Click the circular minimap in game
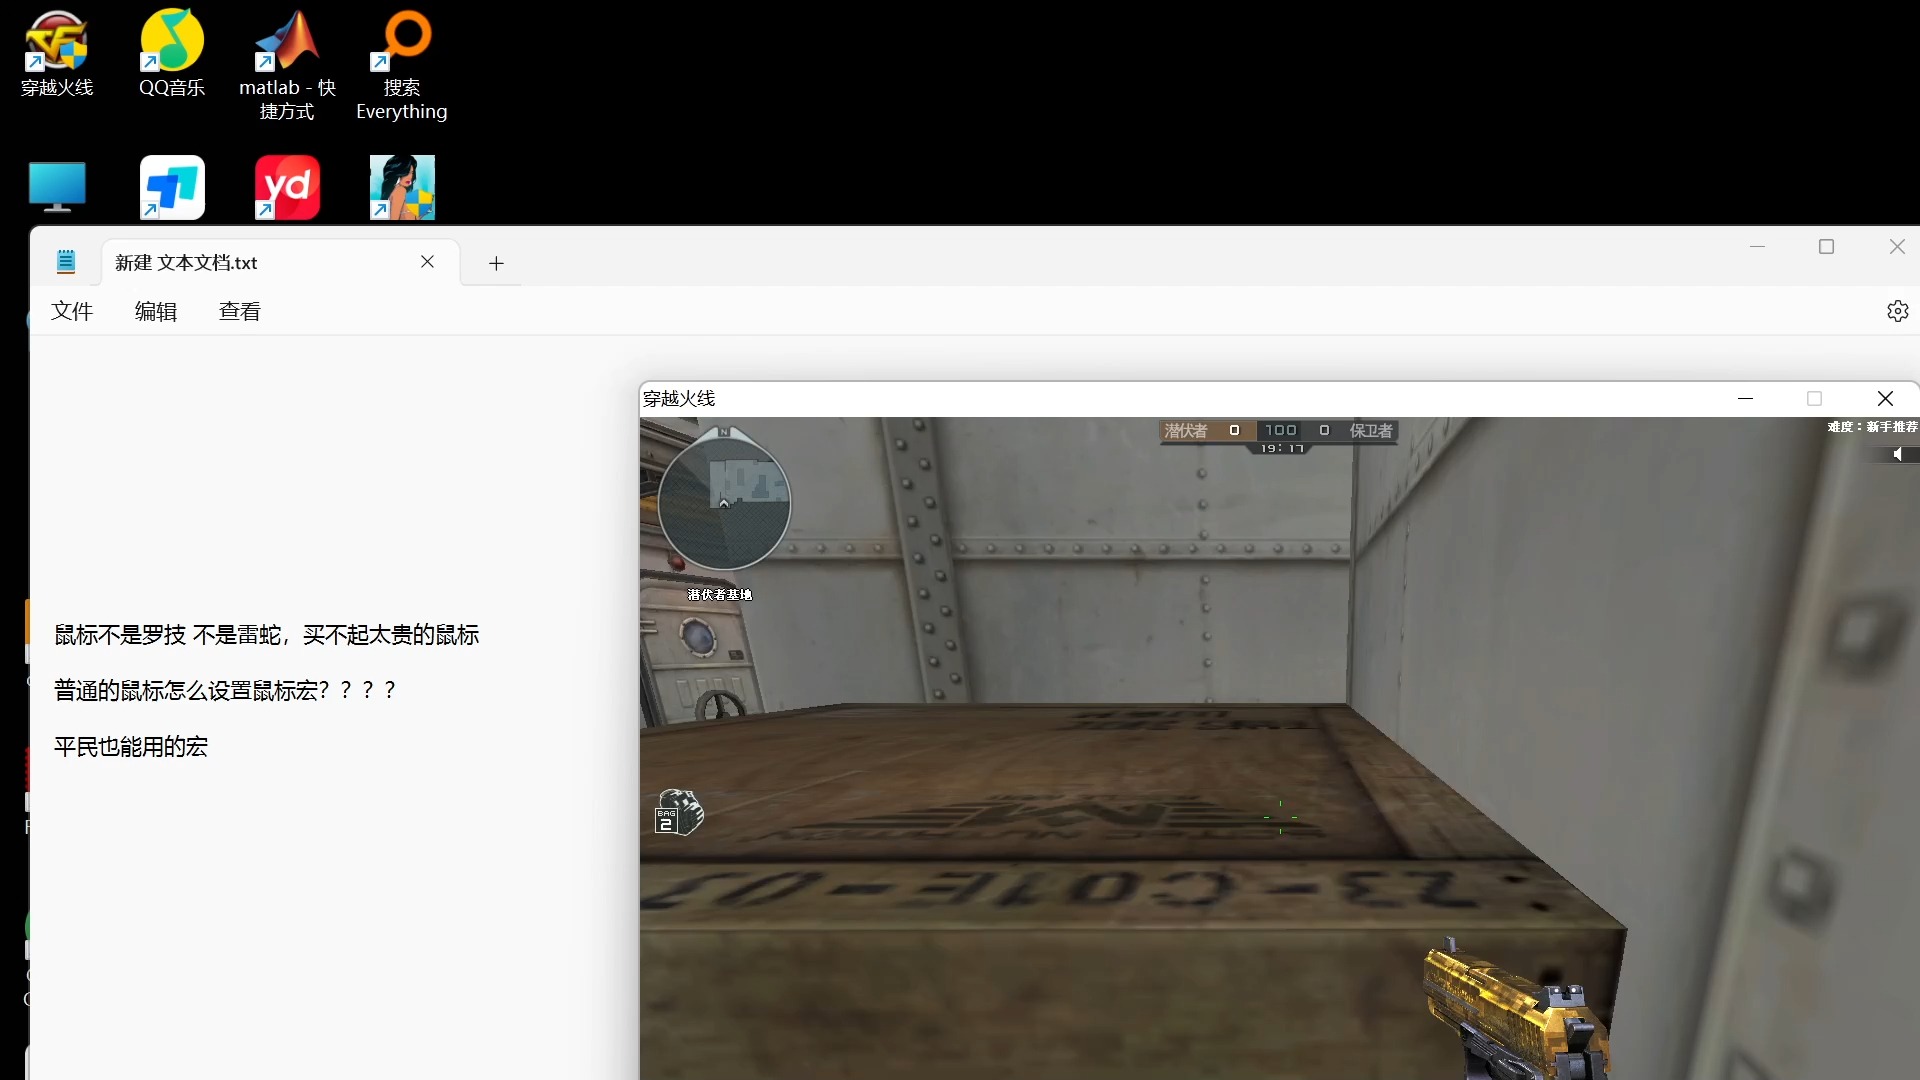 pyautogui.click(x=724, y=502)
